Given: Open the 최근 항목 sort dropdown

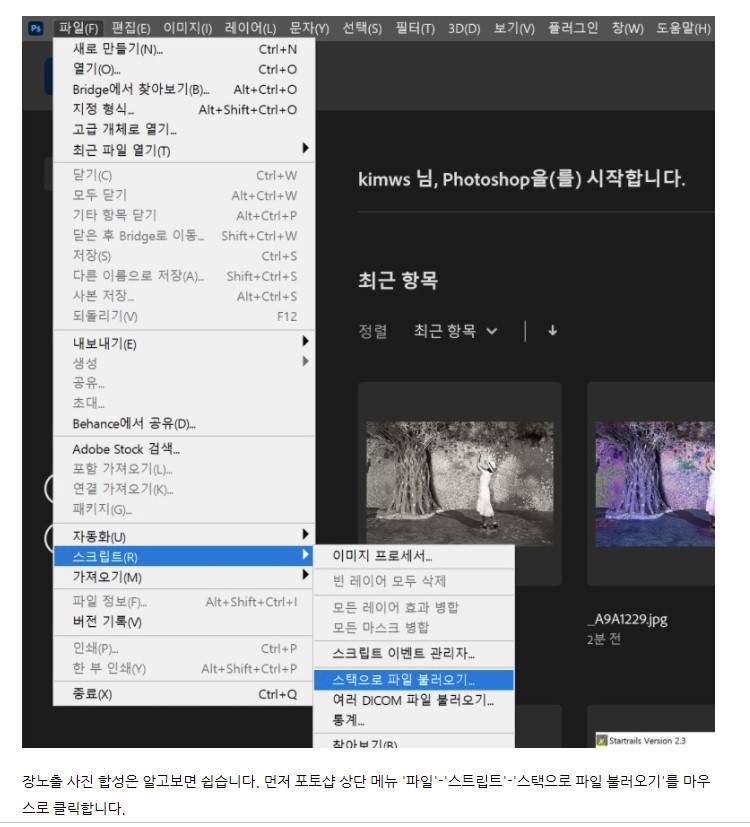Looking at the screenshot, I should pyautogui.click(x=455, y=331).
